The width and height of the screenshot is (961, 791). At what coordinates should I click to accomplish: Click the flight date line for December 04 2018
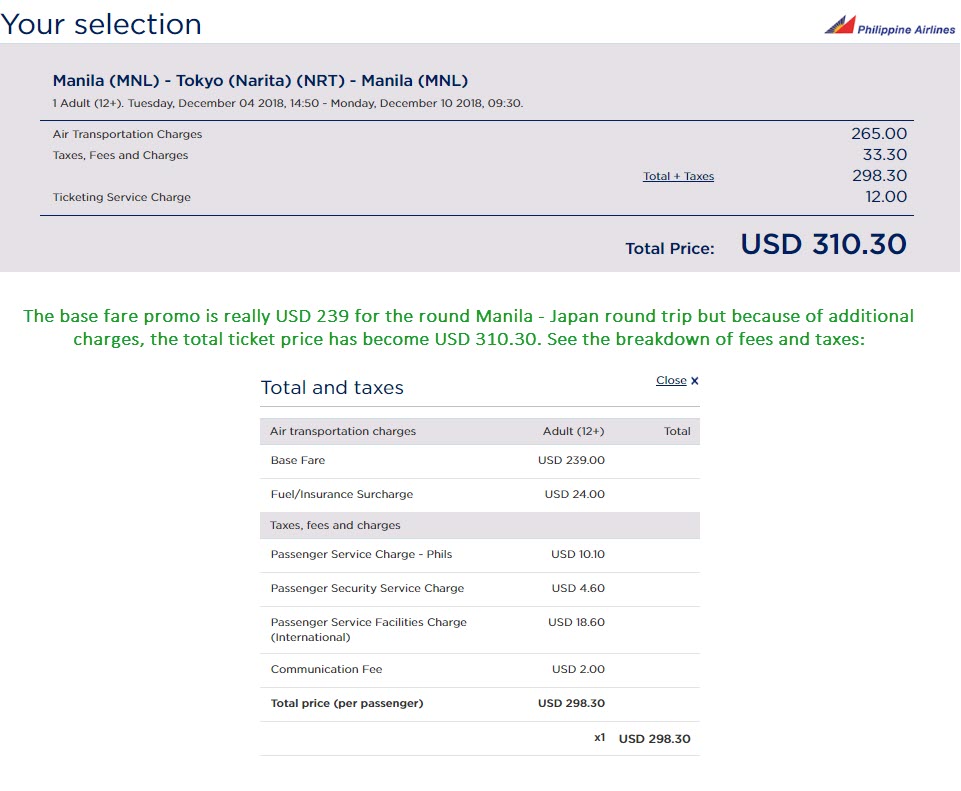pyautogui.click(x=287, y=103)
